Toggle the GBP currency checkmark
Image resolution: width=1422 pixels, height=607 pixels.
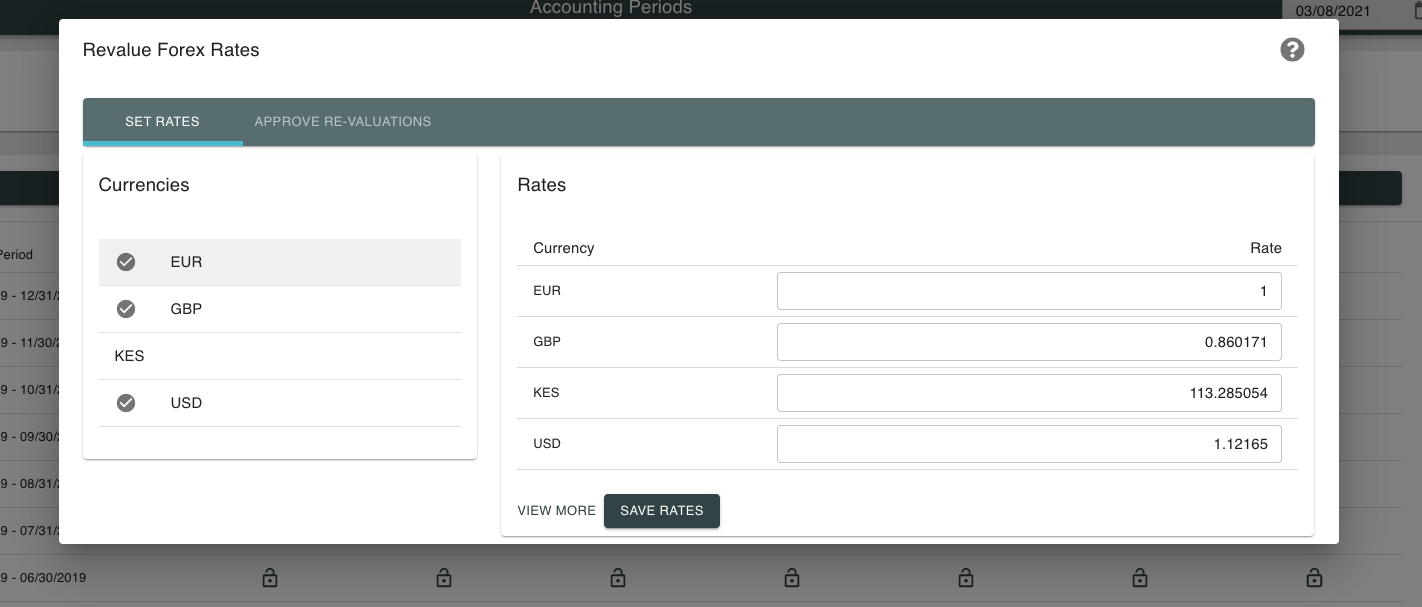[125, 309]
